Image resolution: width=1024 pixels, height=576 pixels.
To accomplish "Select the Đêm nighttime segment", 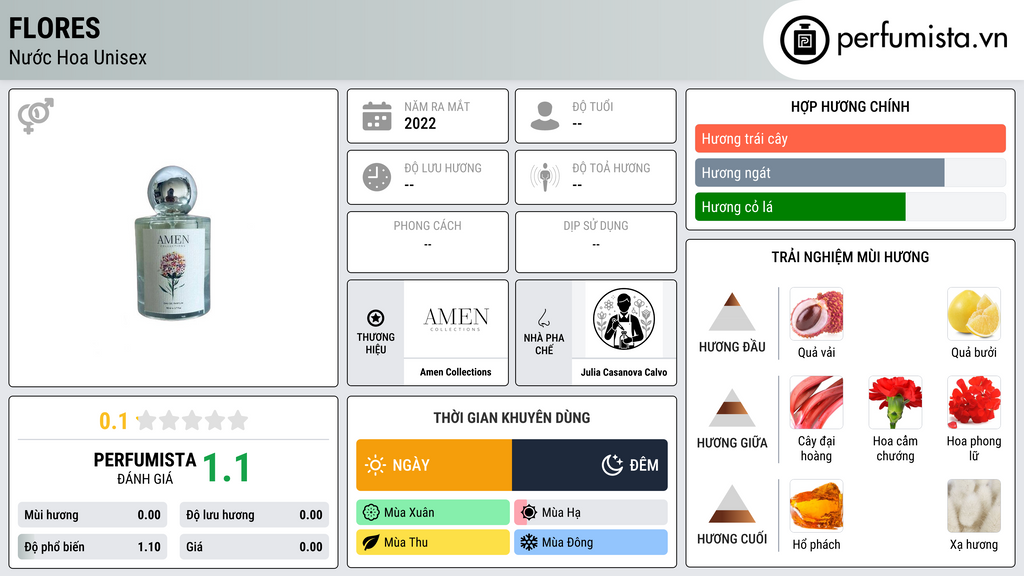I will click(590, 465).
